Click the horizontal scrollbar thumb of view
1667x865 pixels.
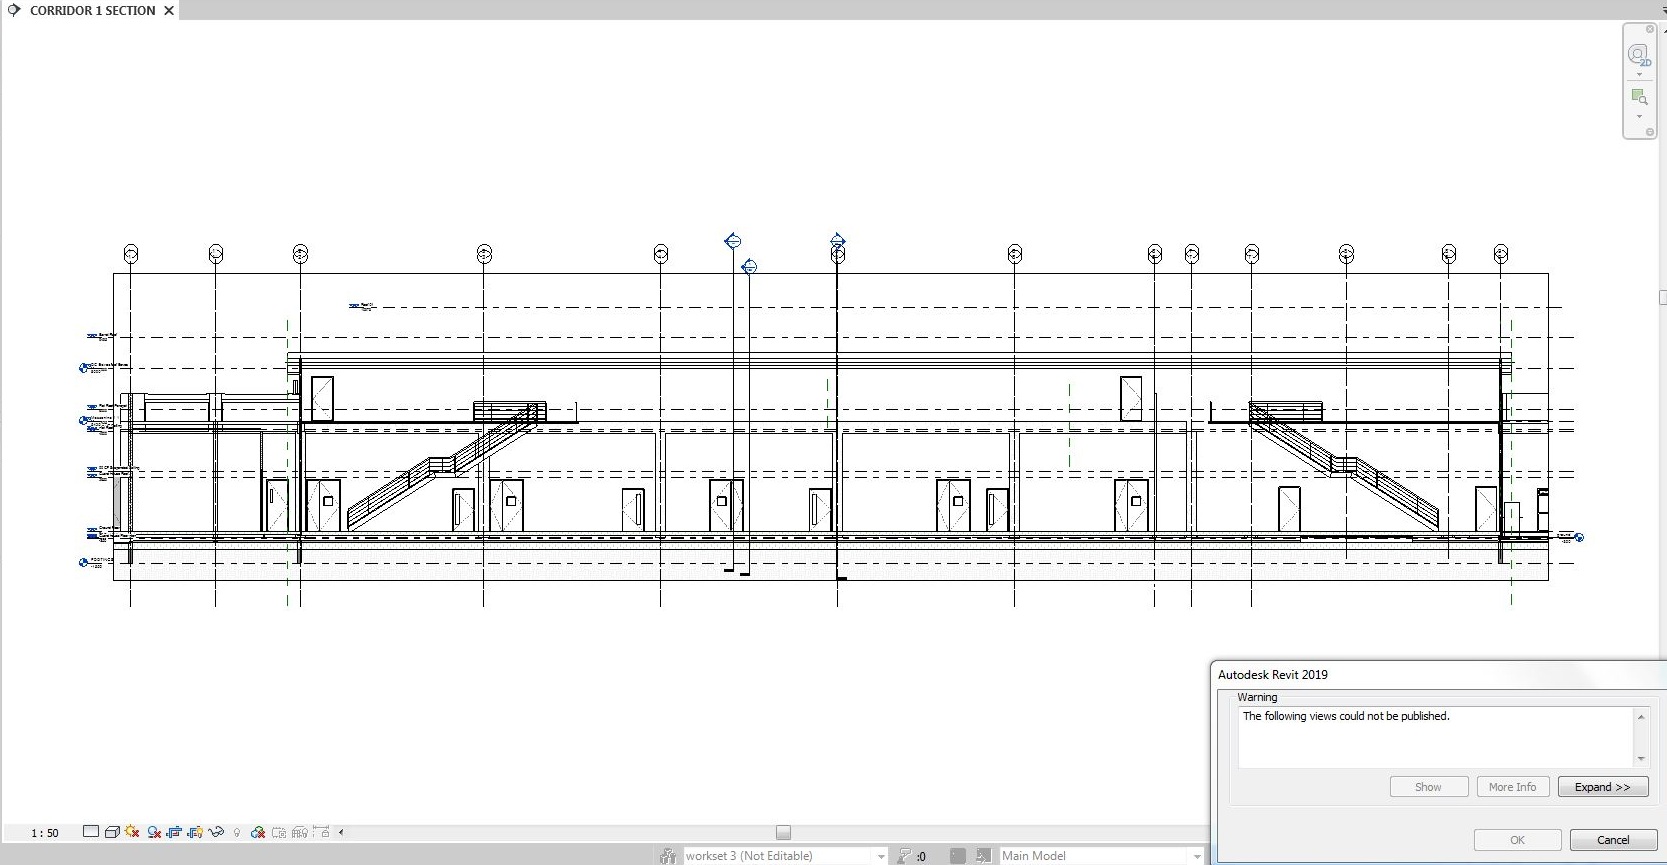[x=784, y=832]
